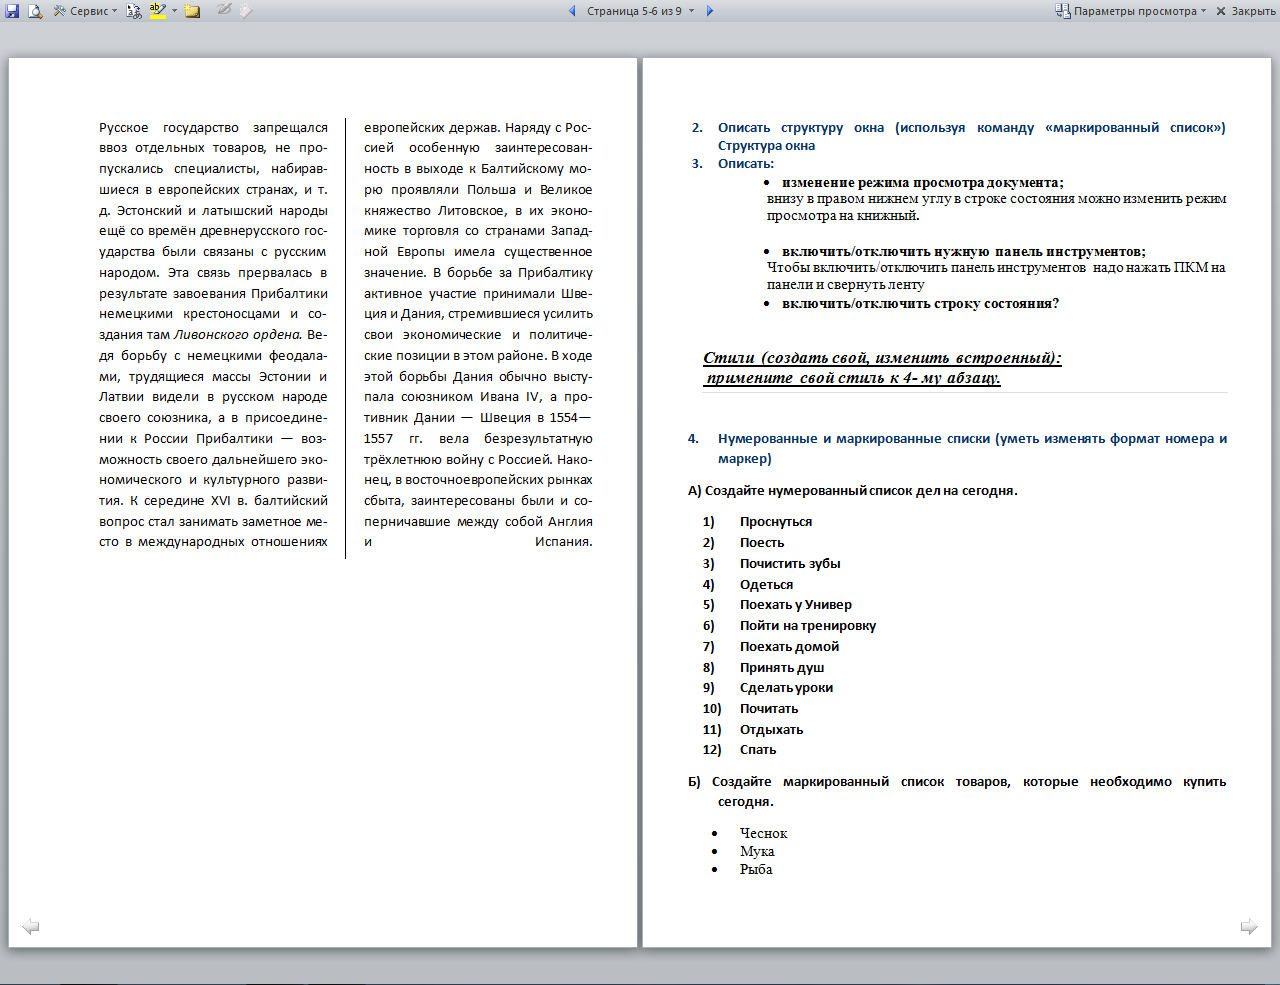This screenshot has width=1280, height=985.
Task: Flip forward using right page corner arrow
Action: pos(1249,927)
